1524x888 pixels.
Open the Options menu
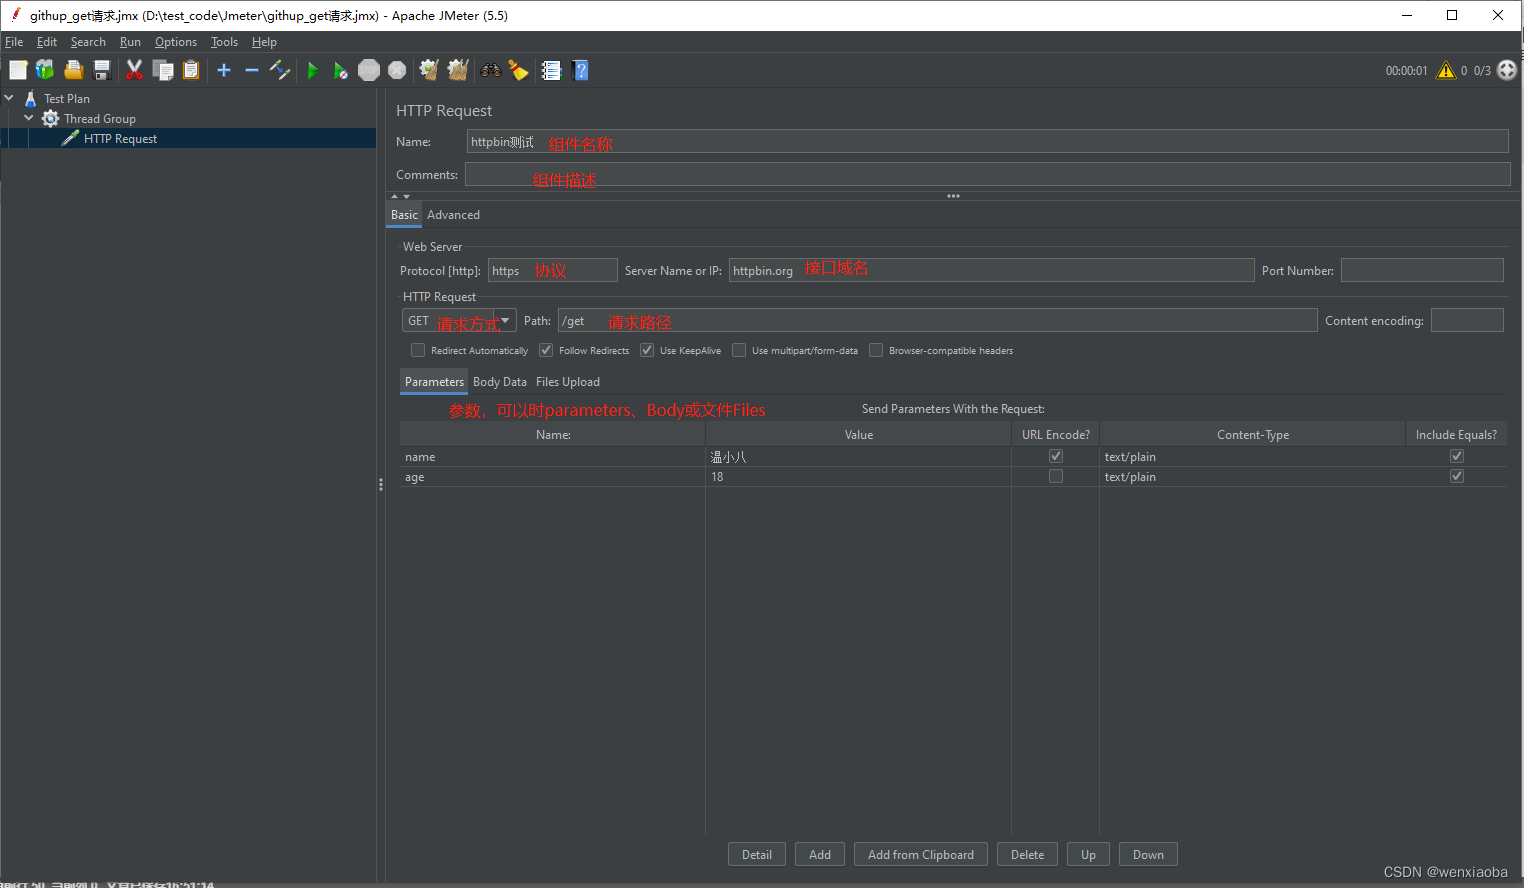(175, 42)
